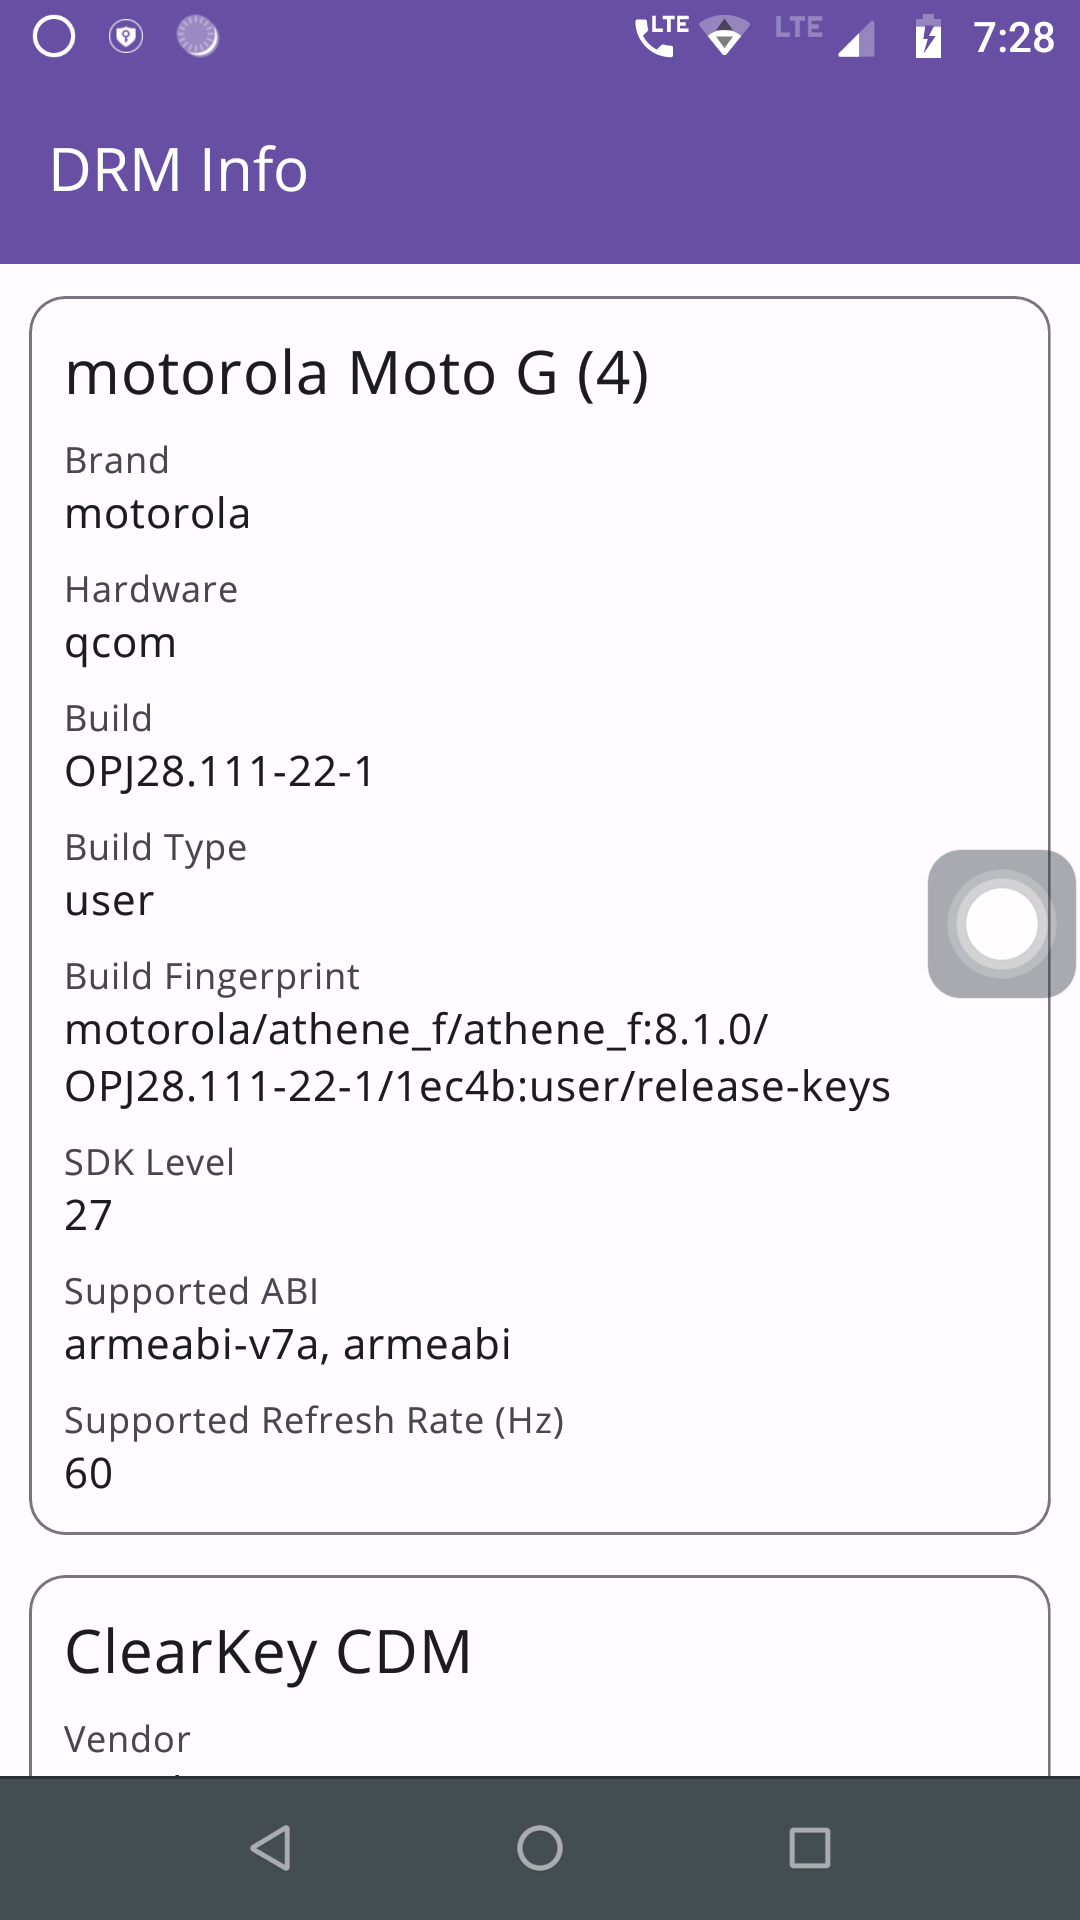Image resolution: width=1080 pixels, height=1920 pixels.
Task: Tap the Wi-Fi signal icon in status bar
Action: coord(724,38)
